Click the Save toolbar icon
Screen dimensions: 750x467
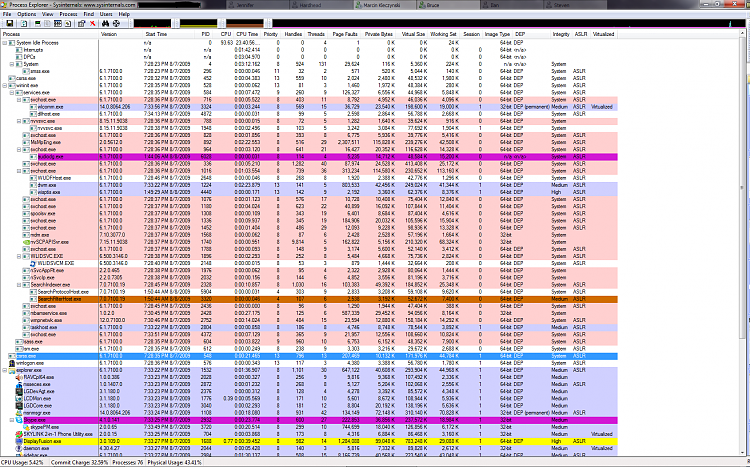pos(10,23)
